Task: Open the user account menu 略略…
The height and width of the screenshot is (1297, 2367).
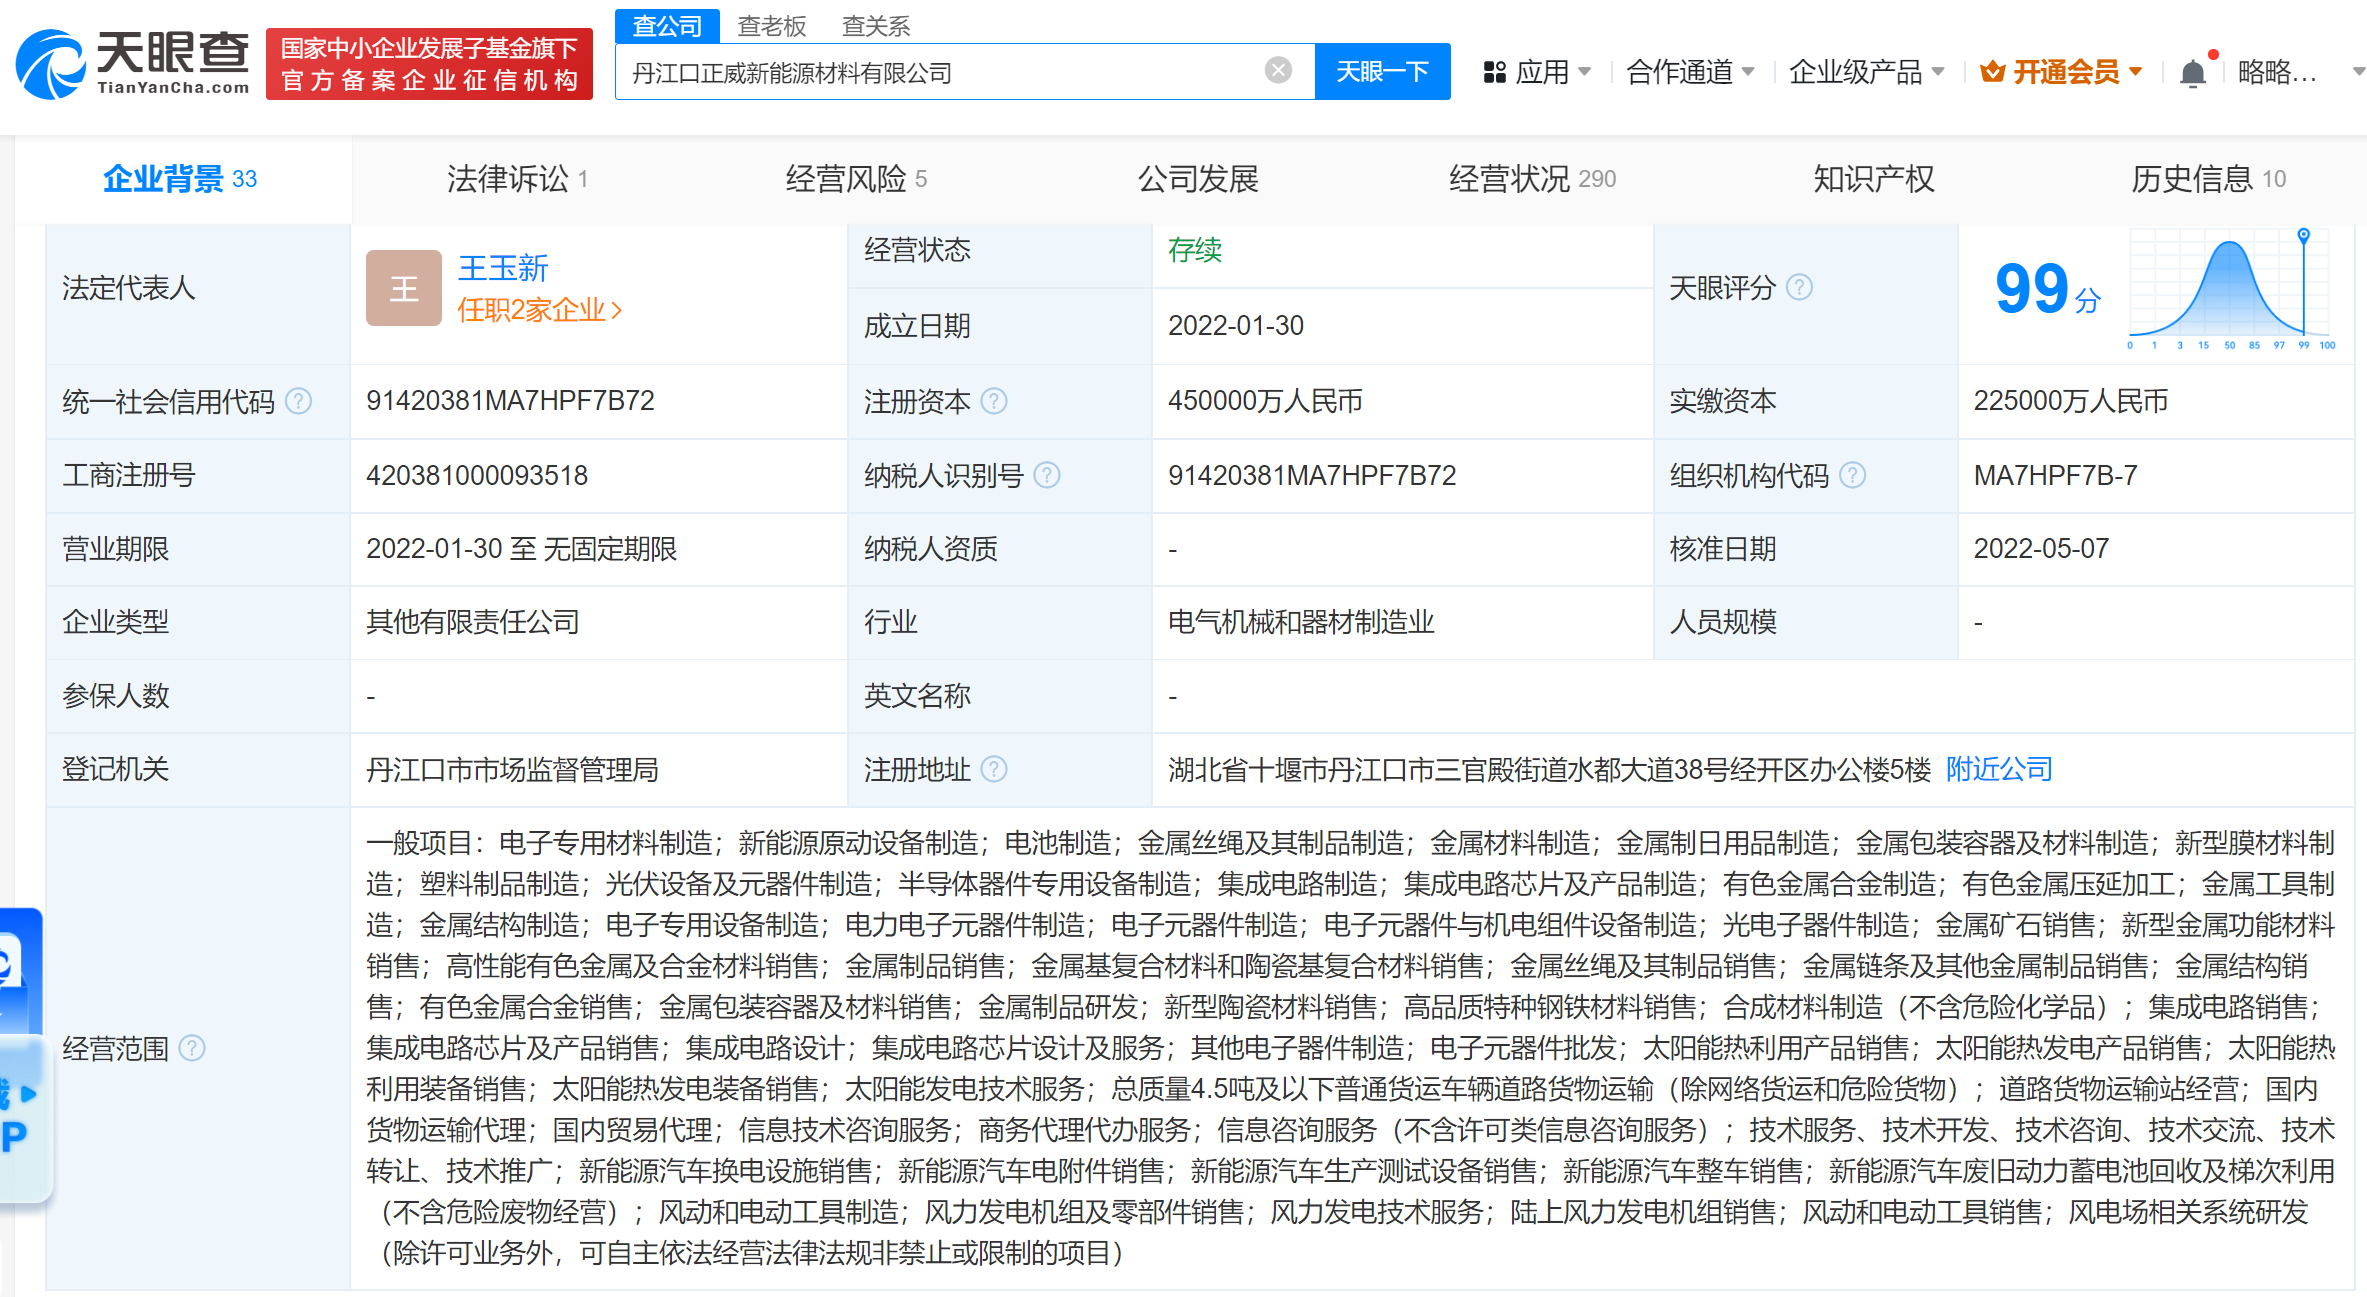Action: pyautogui.click(x=2300, y=72)
